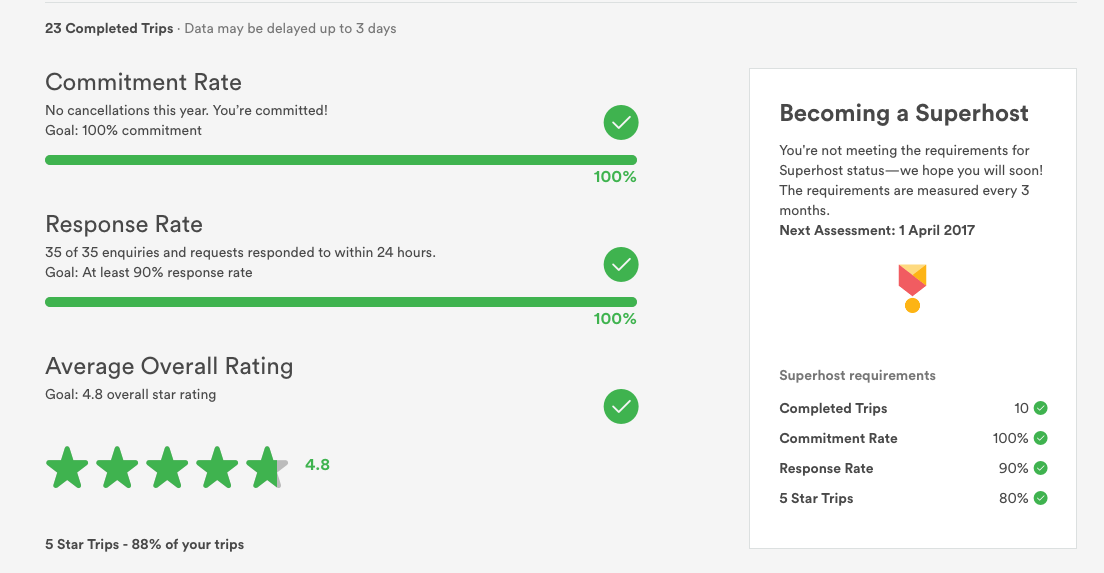Click the Commitment Rate progress bar
This screenshot has width=1104, height=573.
click(x=341, y=160)
